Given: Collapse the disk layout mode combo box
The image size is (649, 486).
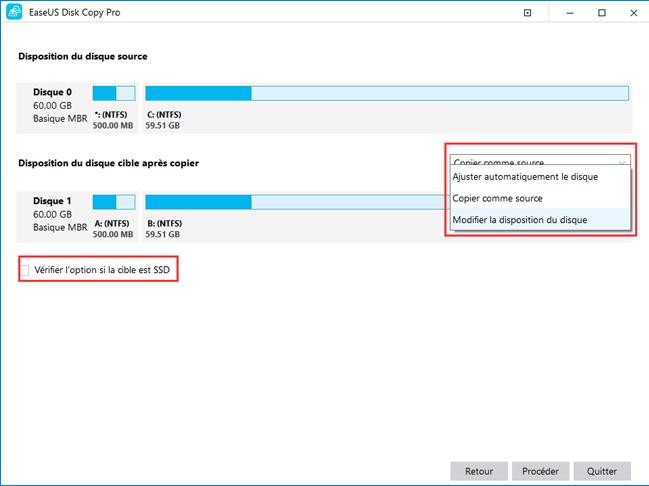Looking at the screenshot, I should [540, 160].
